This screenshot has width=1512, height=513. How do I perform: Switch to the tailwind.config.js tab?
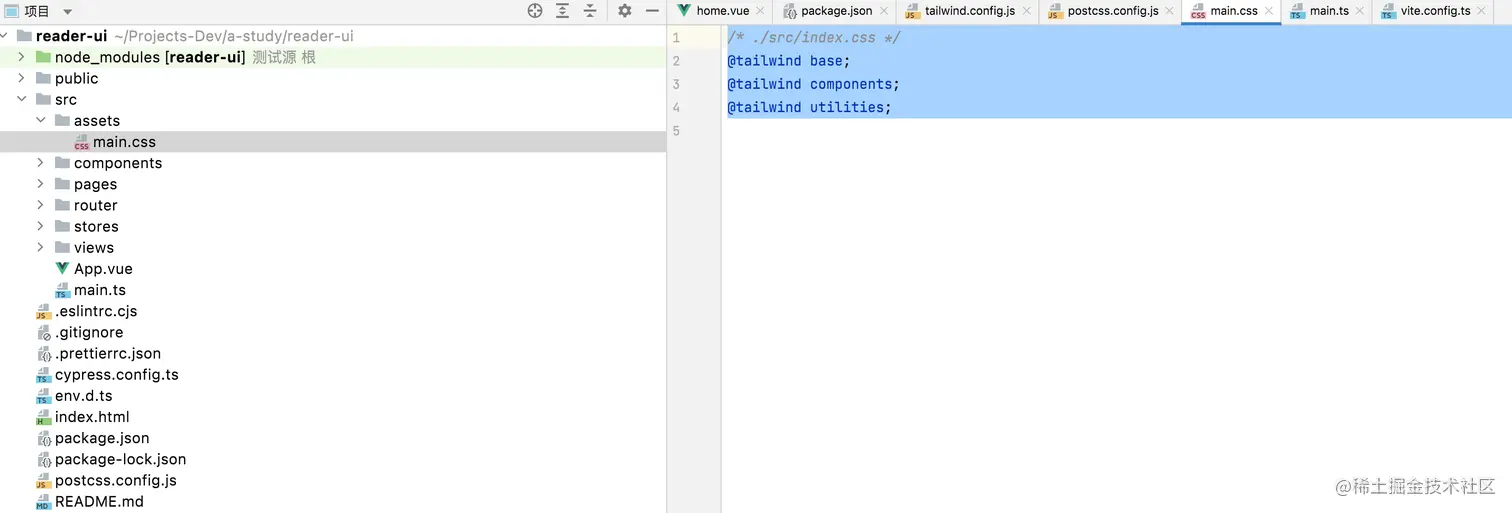970,11
